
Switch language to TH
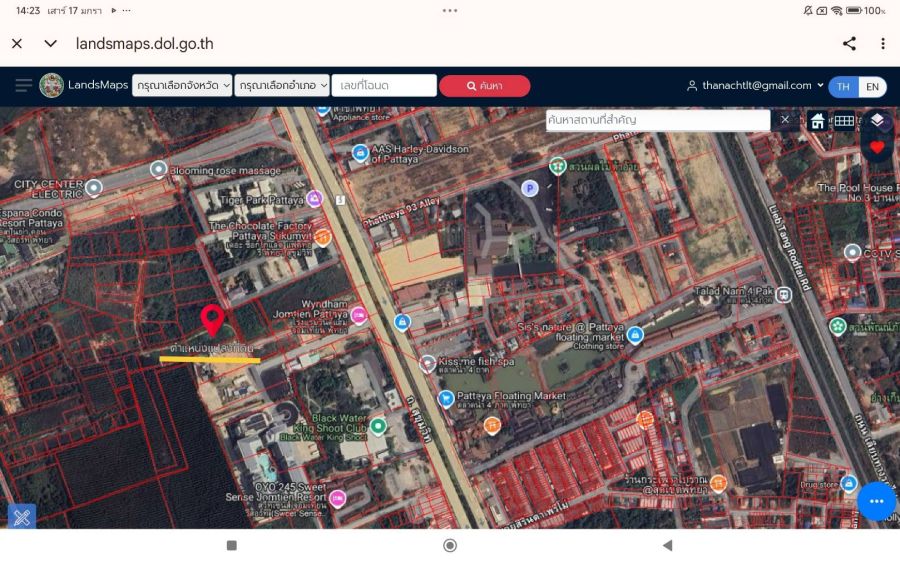pyautogui.click(x=843, y=86)
